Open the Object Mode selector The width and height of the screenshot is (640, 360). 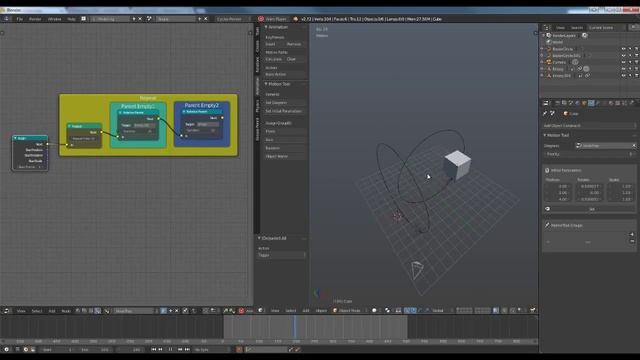coord(349,311)
